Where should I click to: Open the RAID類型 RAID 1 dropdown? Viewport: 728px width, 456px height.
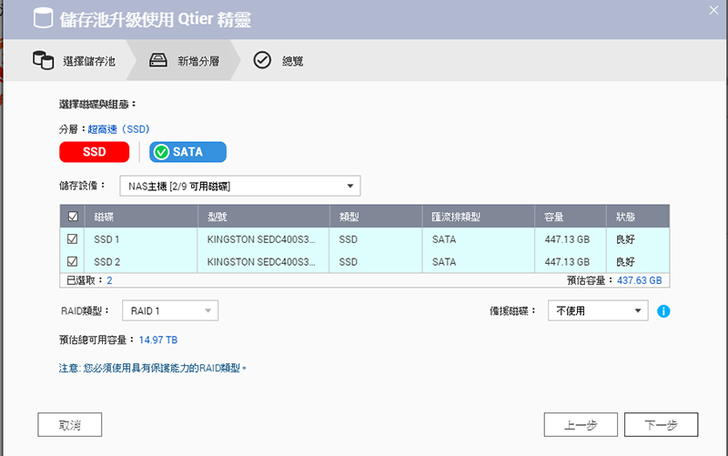click(169, 311)
